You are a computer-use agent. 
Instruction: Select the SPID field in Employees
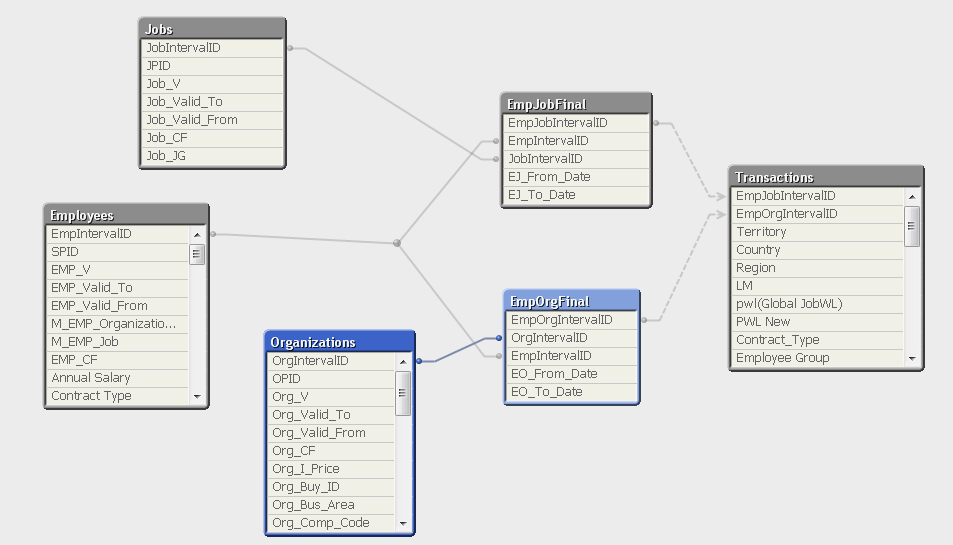point(118,252)
